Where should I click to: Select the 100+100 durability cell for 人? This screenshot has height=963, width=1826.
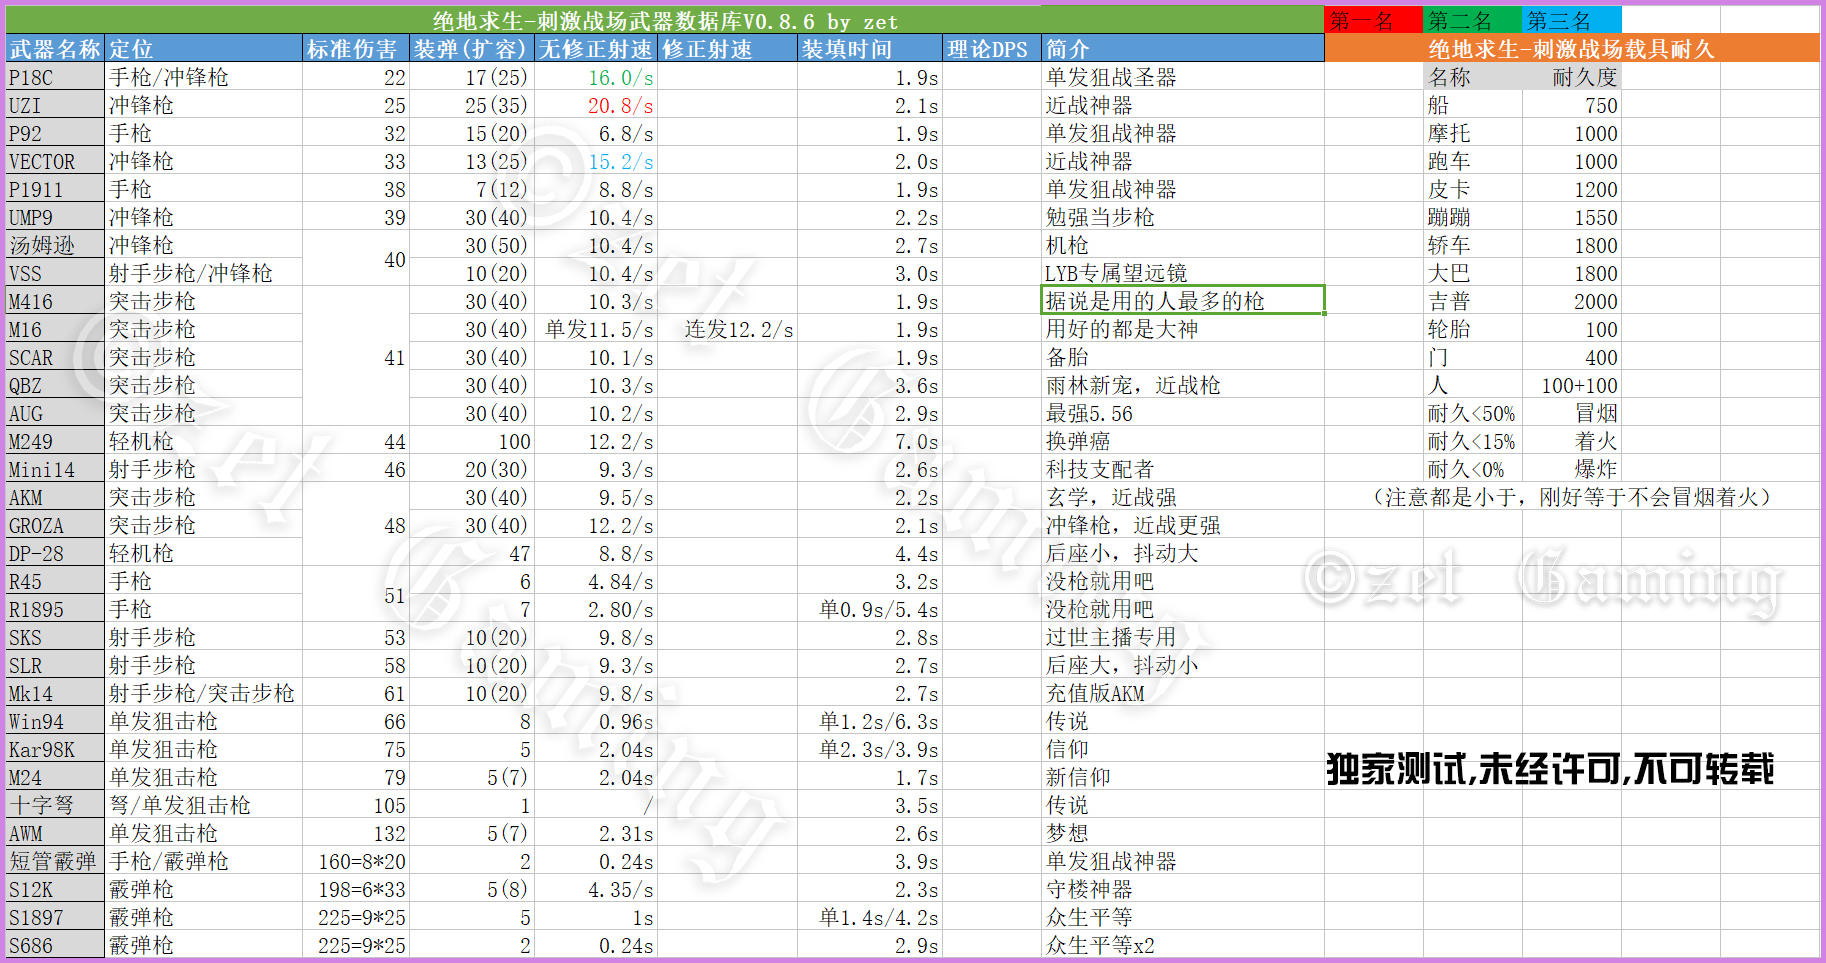pos(1571,385)
